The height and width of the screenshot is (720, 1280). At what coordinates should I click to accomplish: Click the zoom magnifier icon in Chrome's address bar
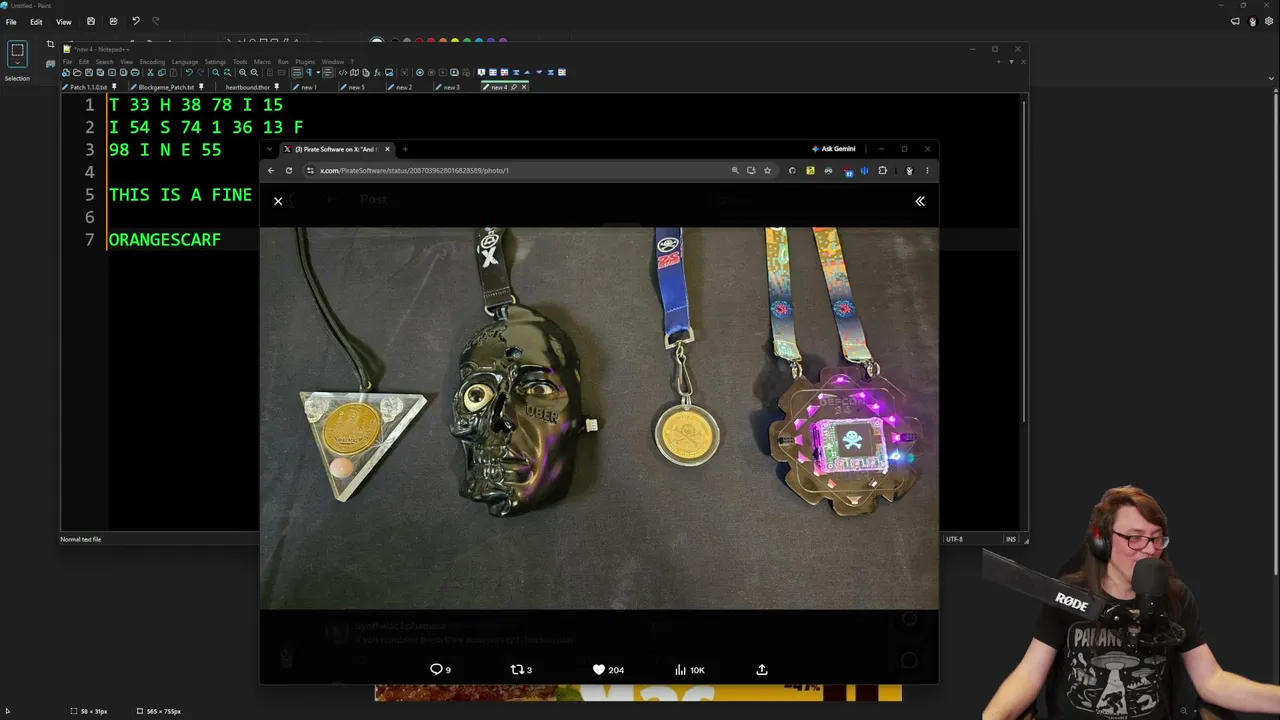click(x=735, y=170)
